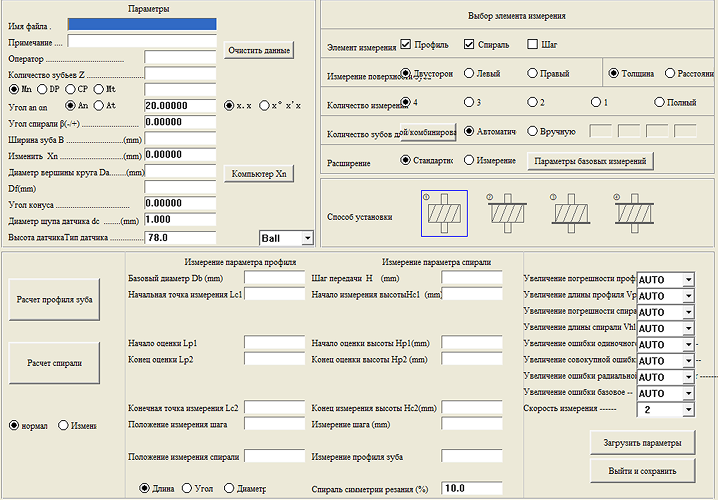Choose the Толщина radio option
Image resolution: width=718 pixels, height=500 pixels.
point(614,73)
